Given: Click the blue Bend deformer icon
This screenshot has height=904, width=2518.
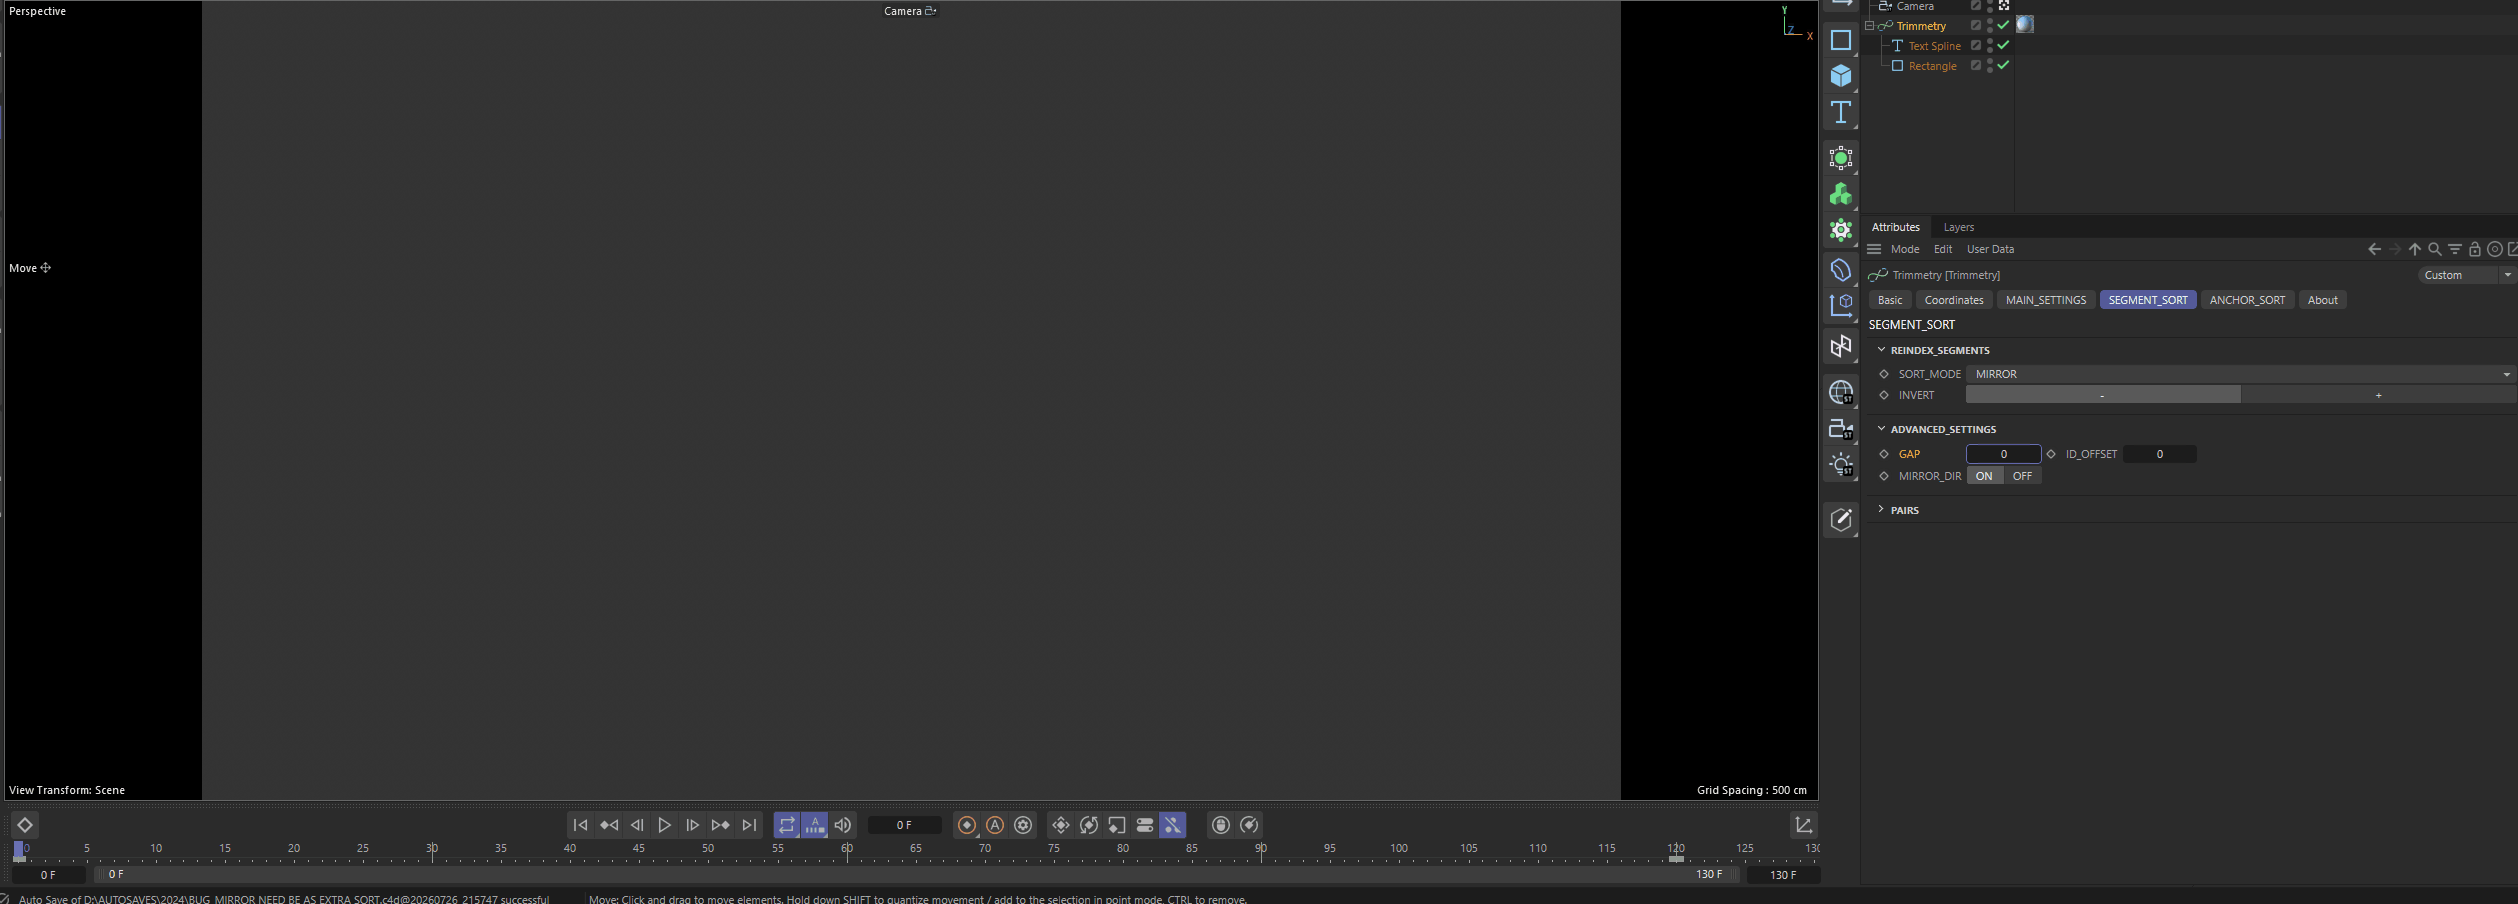Looking at the screenshot, I should pyautogui.click(x=1840, y=270).
